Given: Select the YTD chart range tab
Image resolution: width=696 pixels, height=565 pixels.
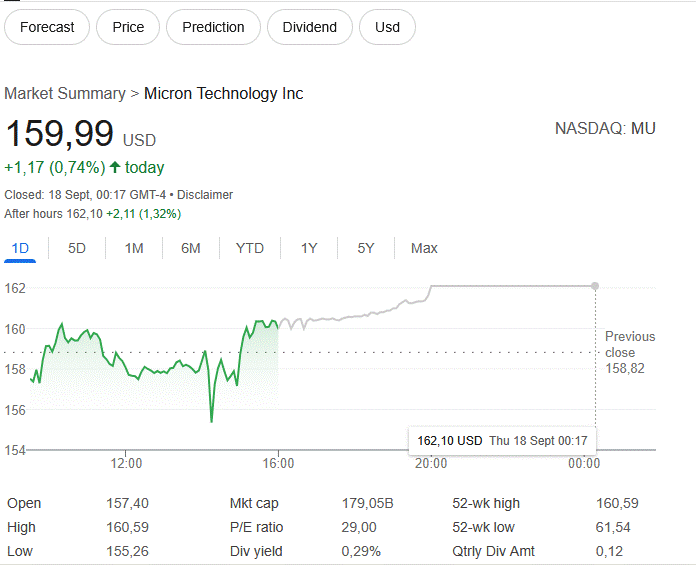Looking at the screenshot, I should (250, 248).
